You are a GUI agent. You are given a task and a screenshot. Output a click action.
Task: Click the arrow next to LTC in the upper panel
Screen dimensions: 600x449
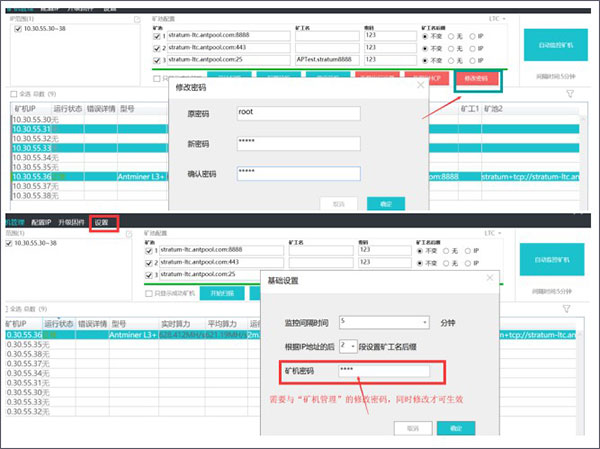(504, 19)
